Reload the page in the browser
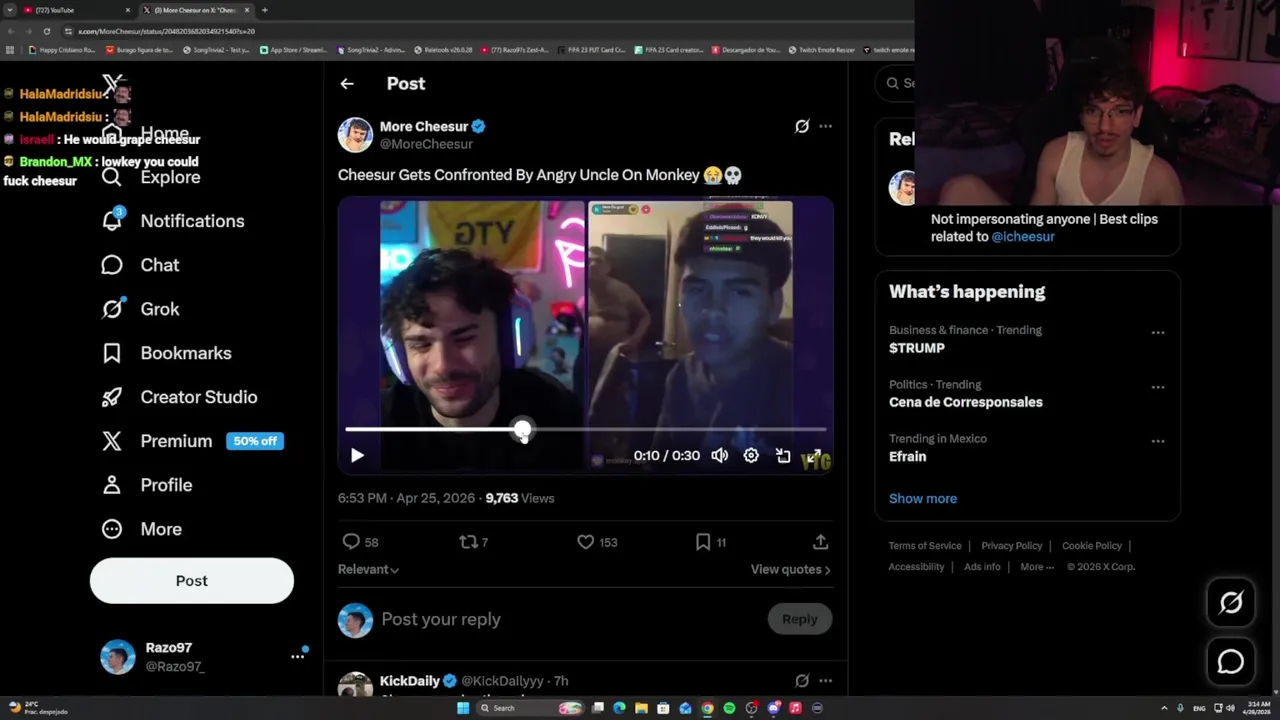The width and height of the screenshot is (1280, 720). (46, 31)
